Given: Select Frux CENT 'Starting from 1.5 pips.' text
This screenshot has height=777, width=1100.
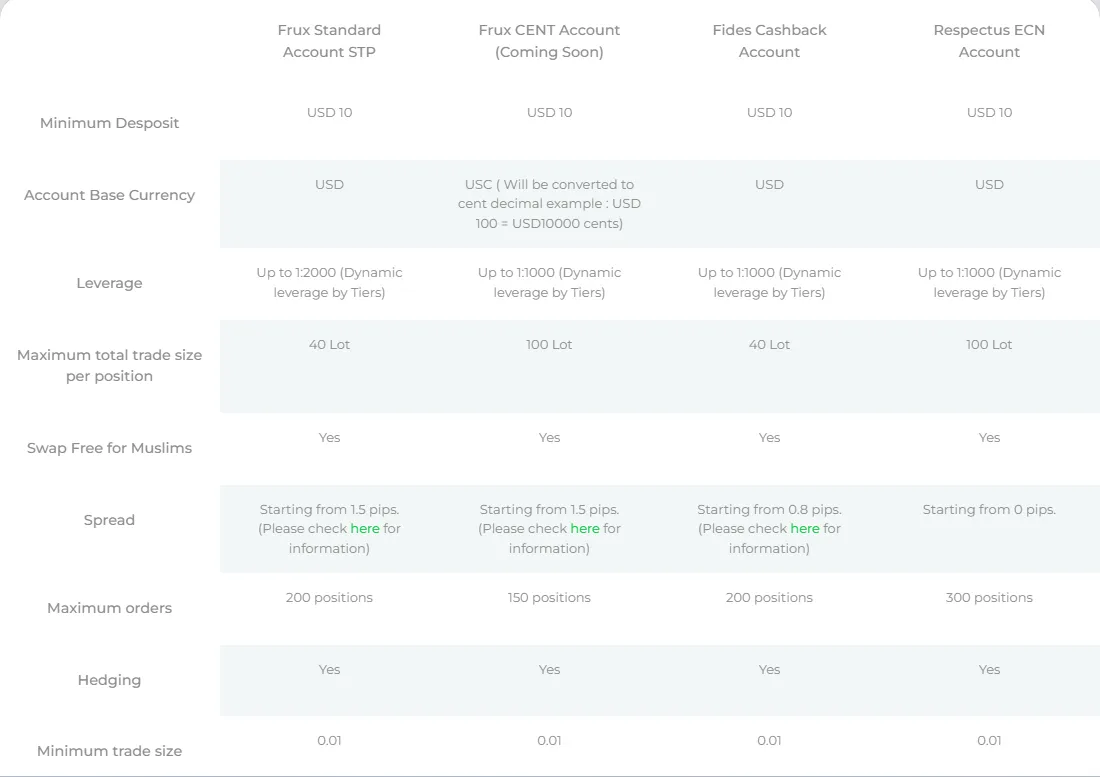Looking at the screenshot, I should click(549, 510).
